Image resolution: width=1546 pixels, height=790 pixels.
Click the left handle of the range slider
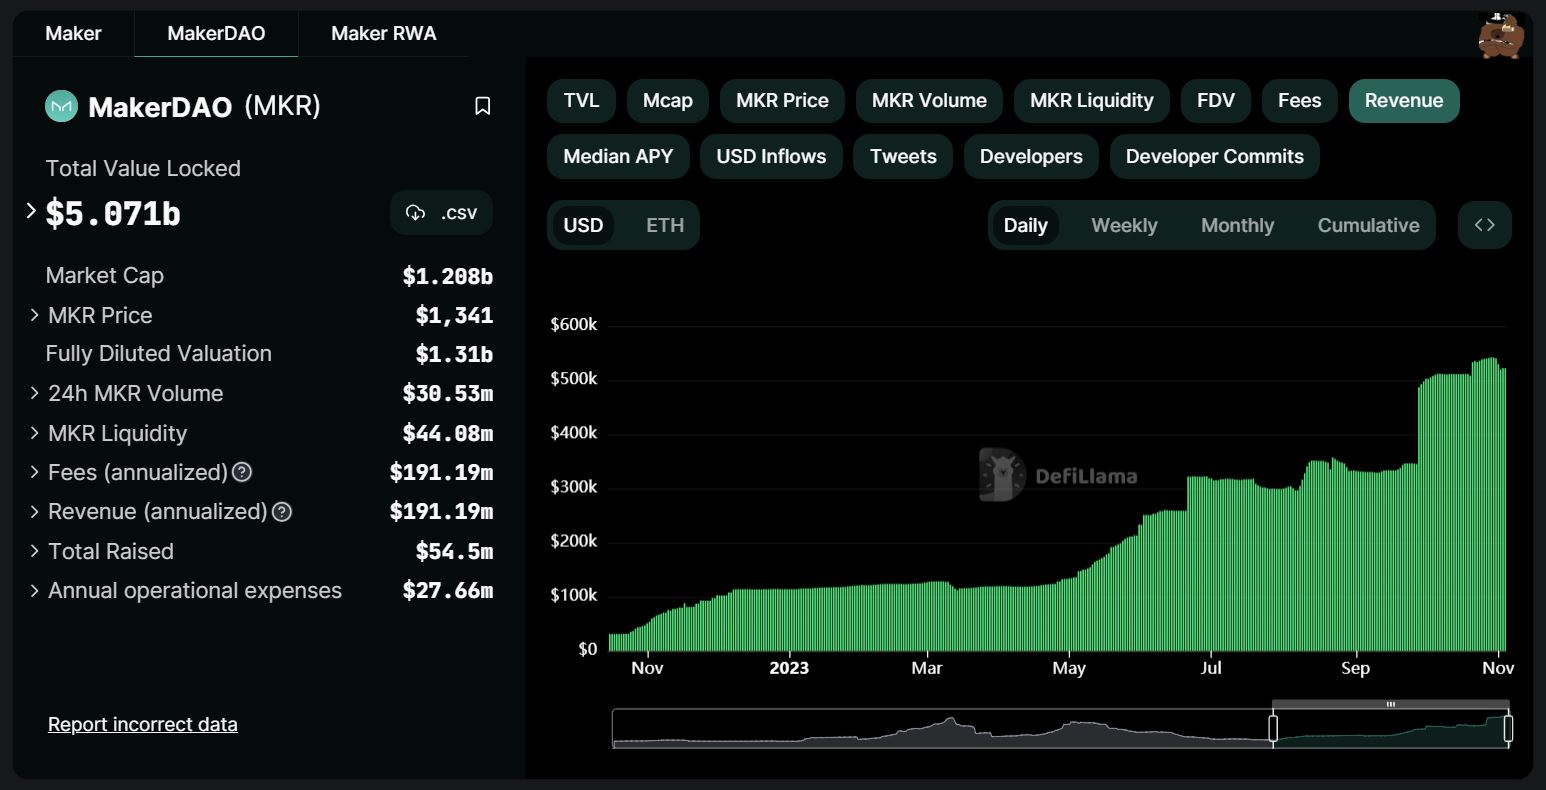[x=1273, y=728]
